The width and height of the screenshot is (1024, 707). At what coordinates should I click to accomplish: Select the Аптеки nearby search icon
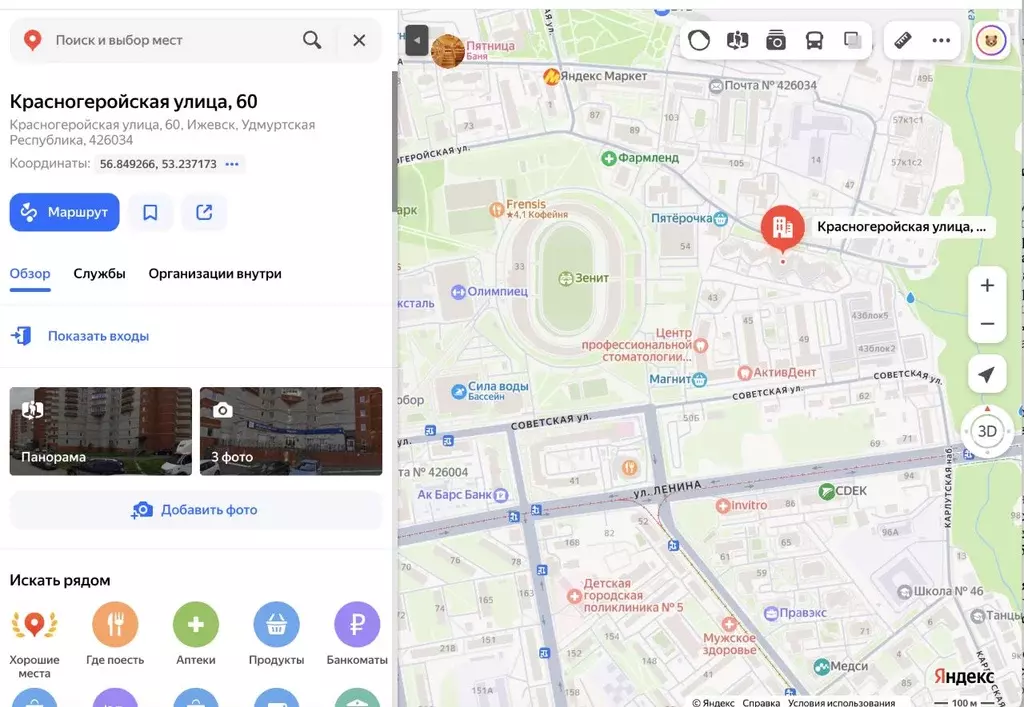pos(195,625)
